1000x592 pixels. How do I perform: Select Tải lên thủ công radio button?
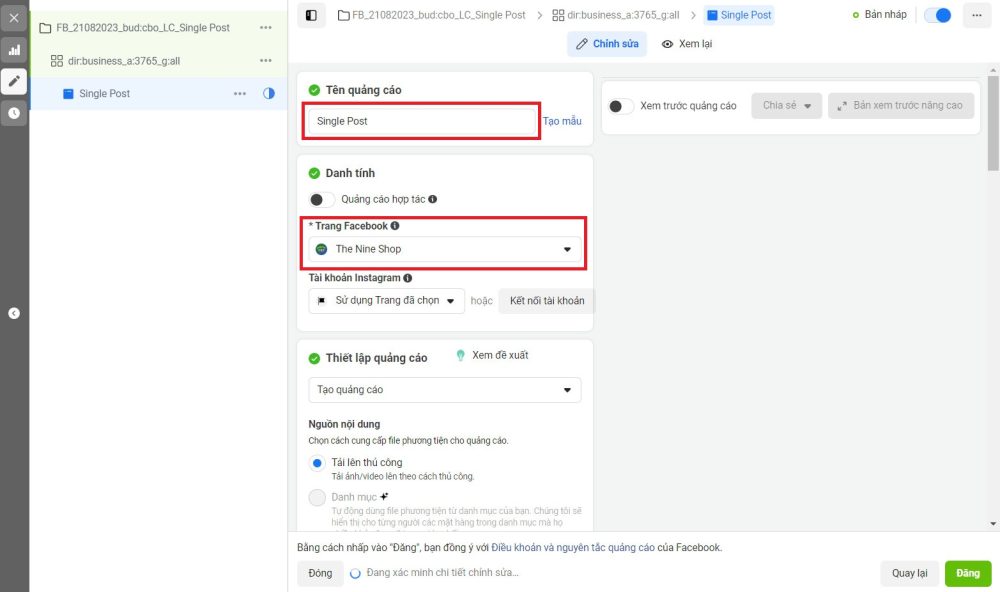tap(317, 463)
